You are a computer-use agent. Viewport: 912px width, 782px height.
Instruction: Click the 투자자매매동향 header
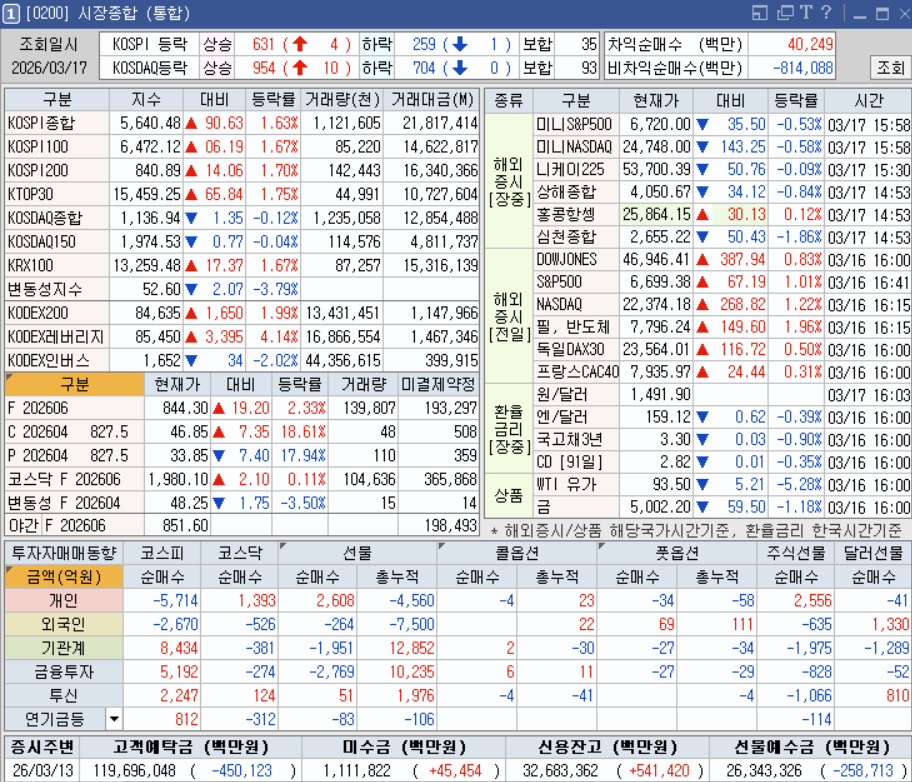click(x=64, y=553)
